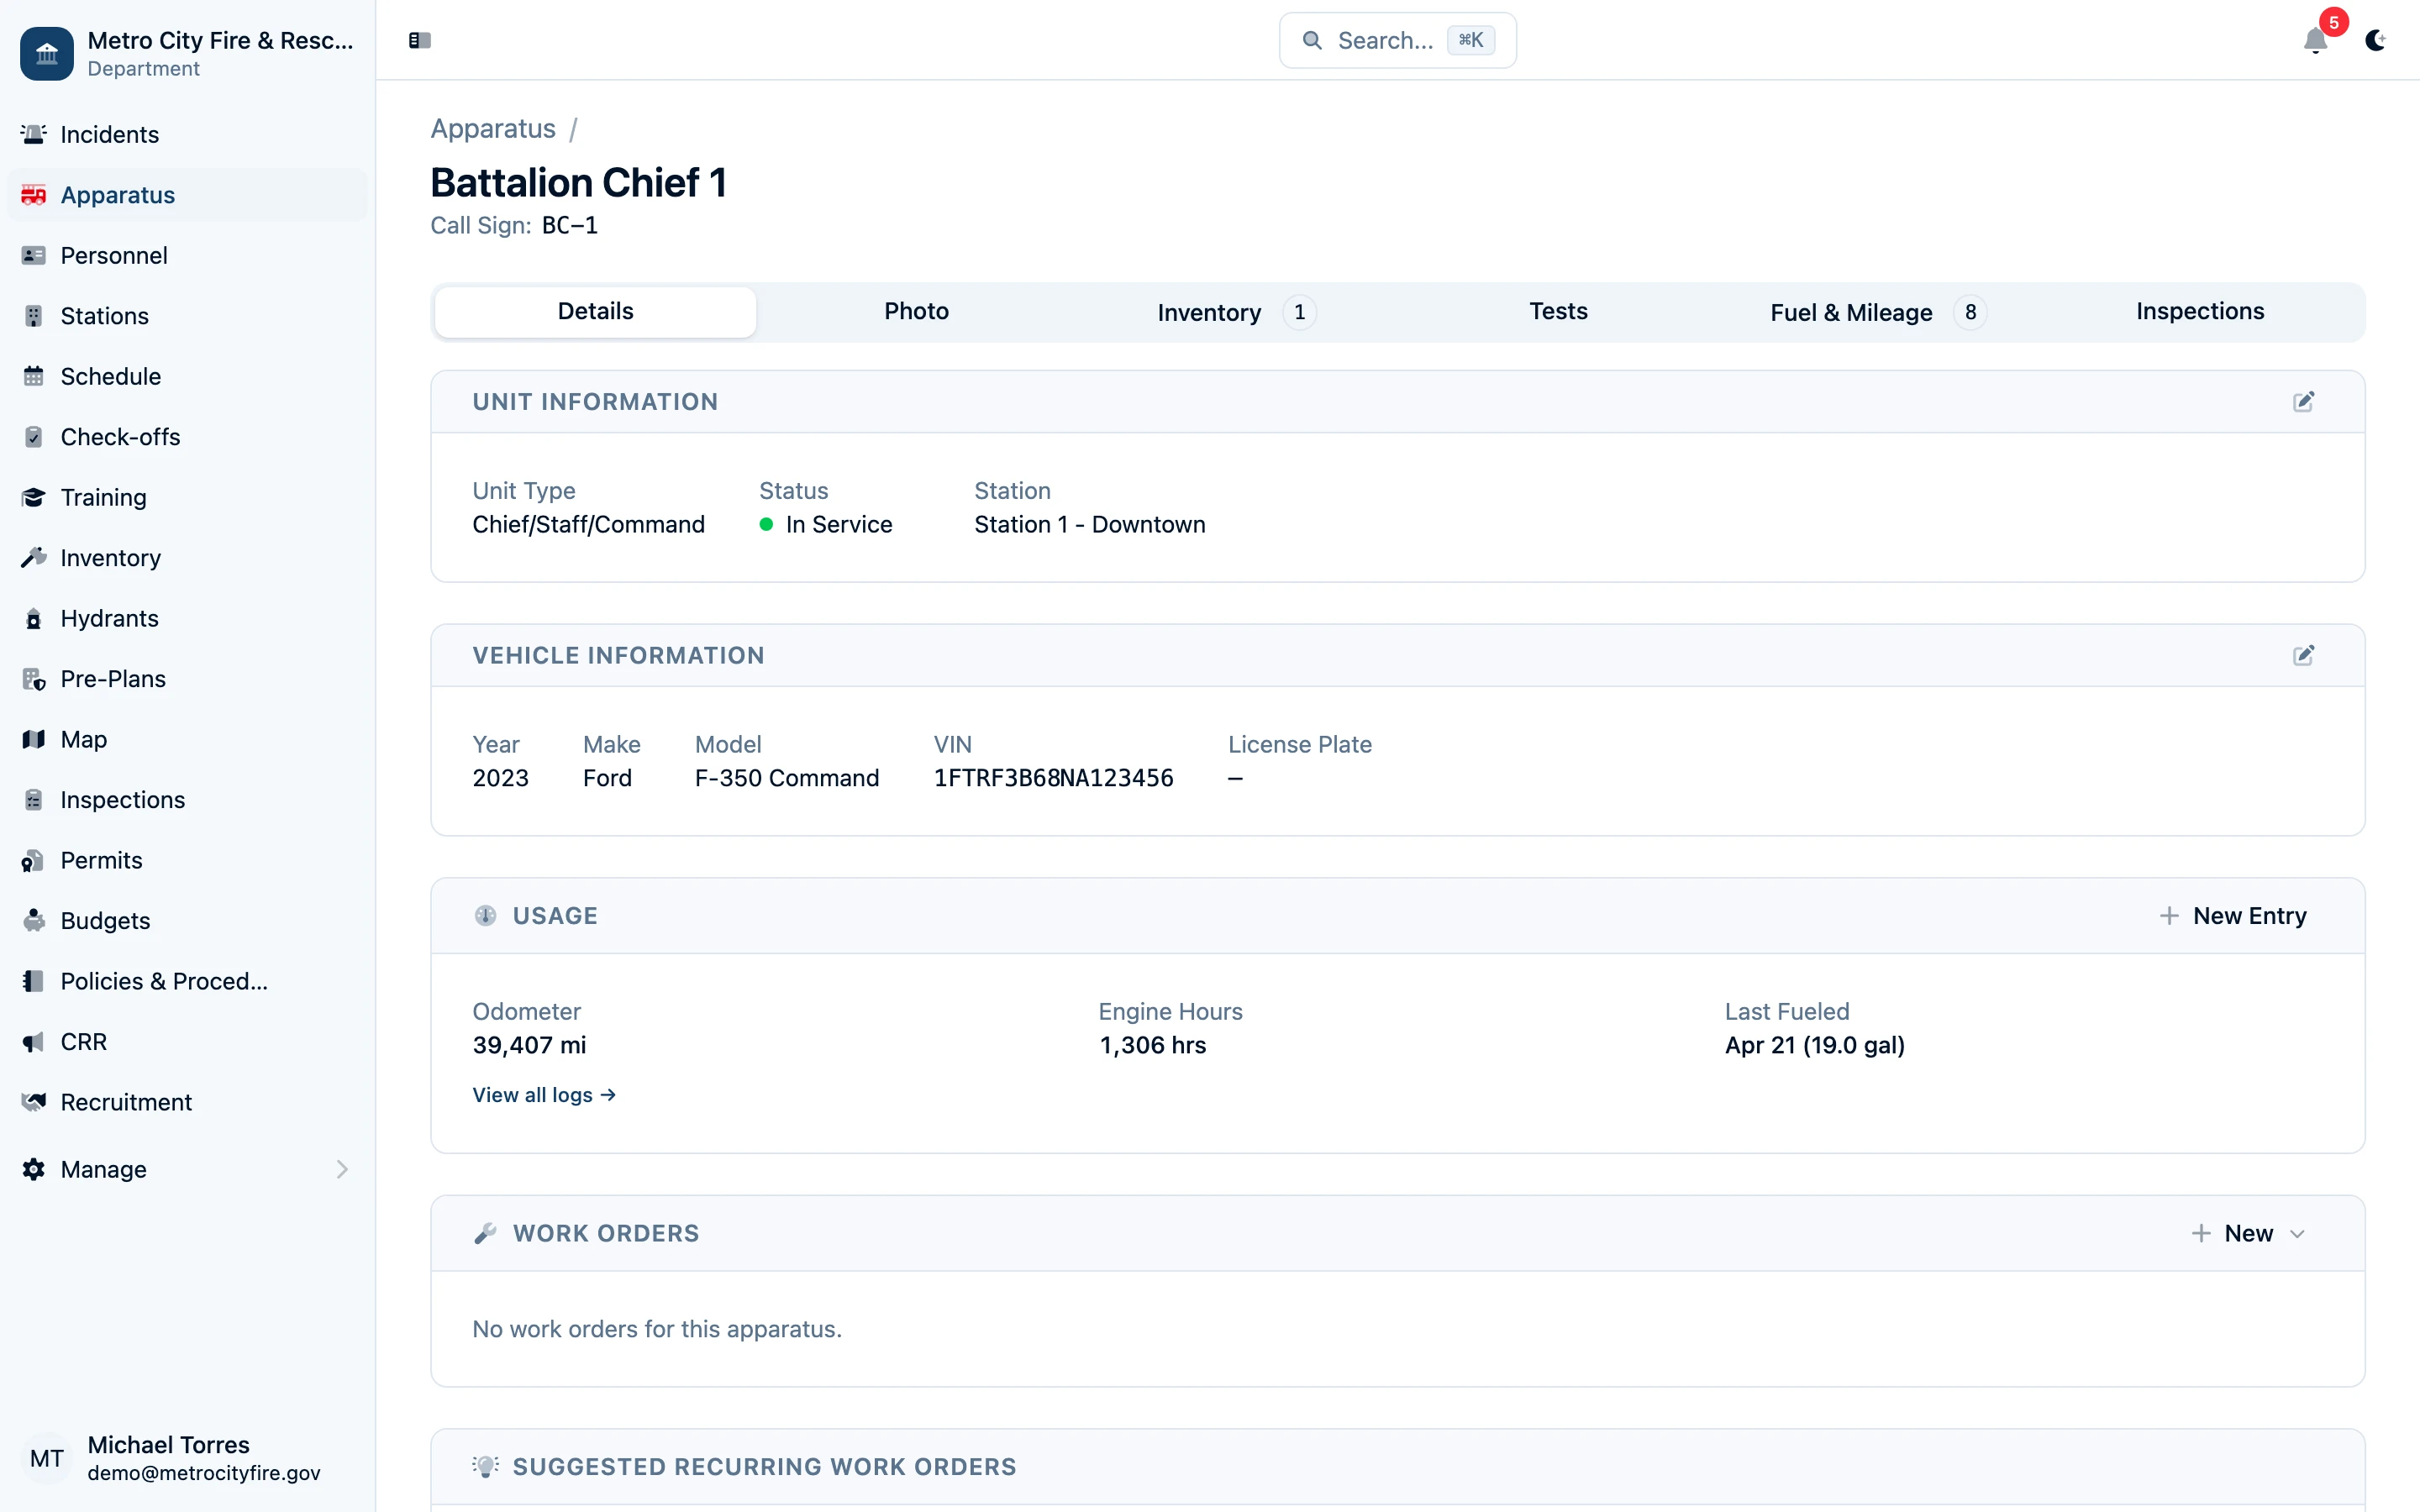Switch to the Tests tab
The width and height of the screenshot is (2420, 1512).
coord(1558,312)
